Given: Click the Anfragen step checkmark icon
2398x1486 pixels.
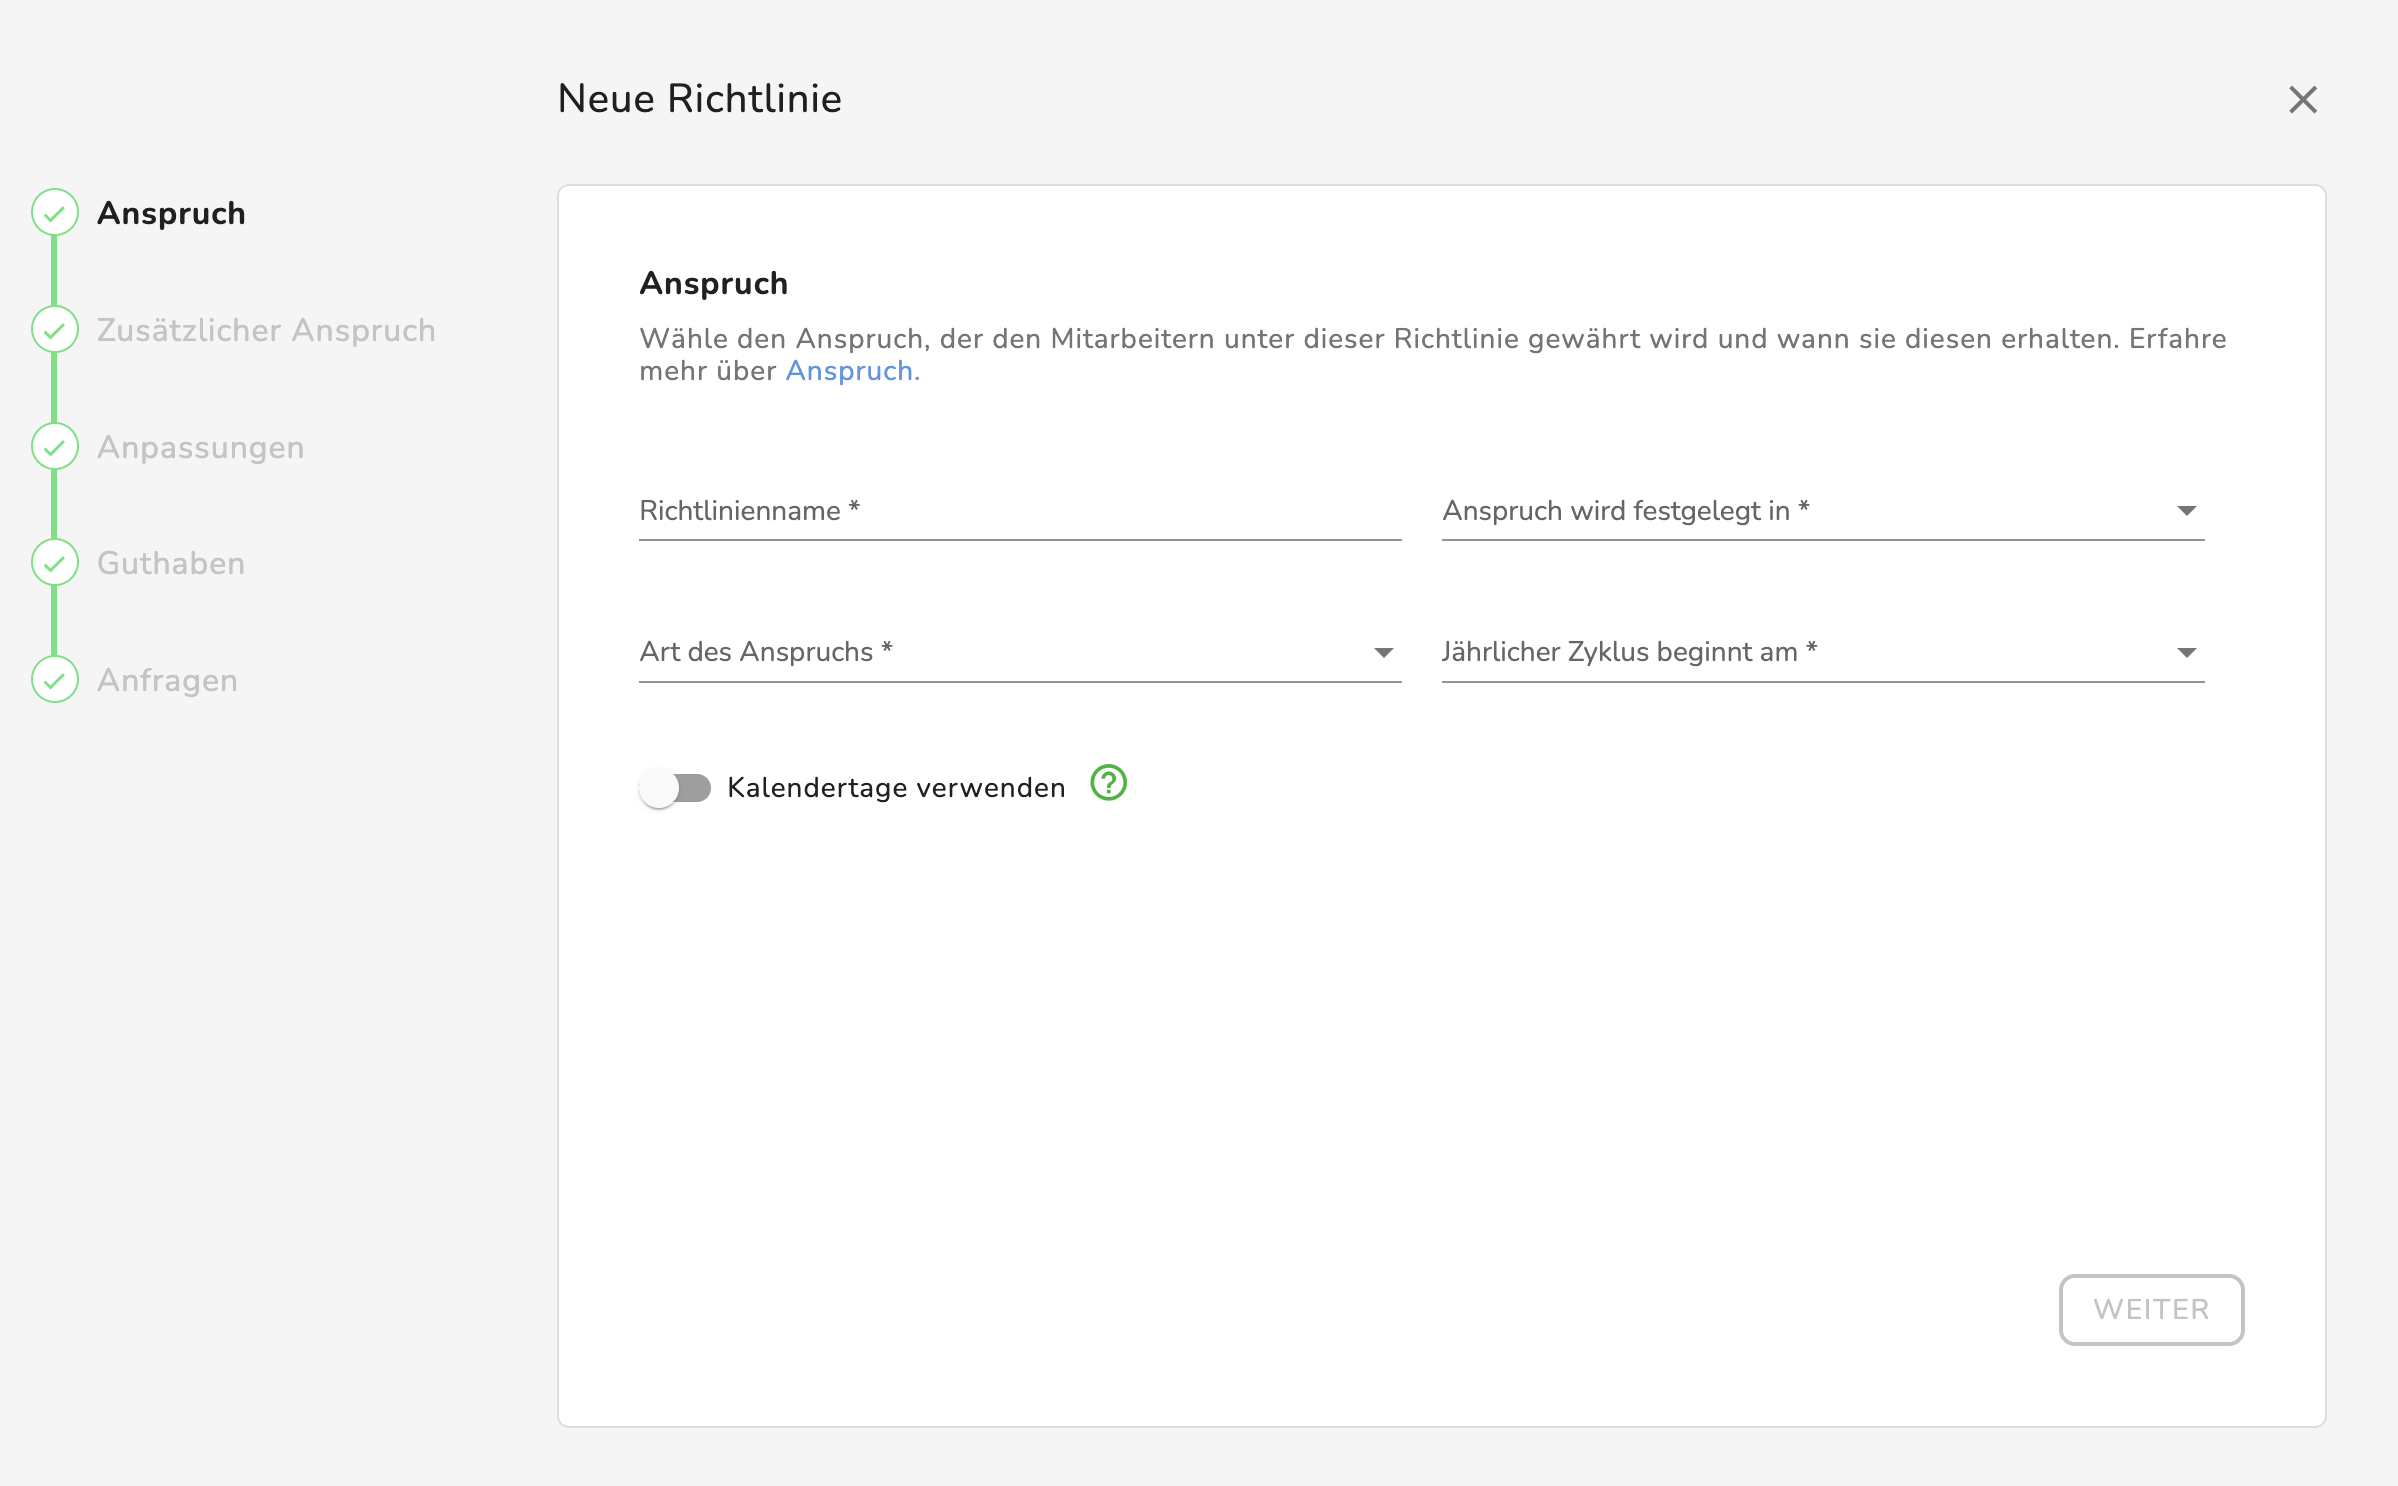Looking at the screenshot, I should [55, 680].
